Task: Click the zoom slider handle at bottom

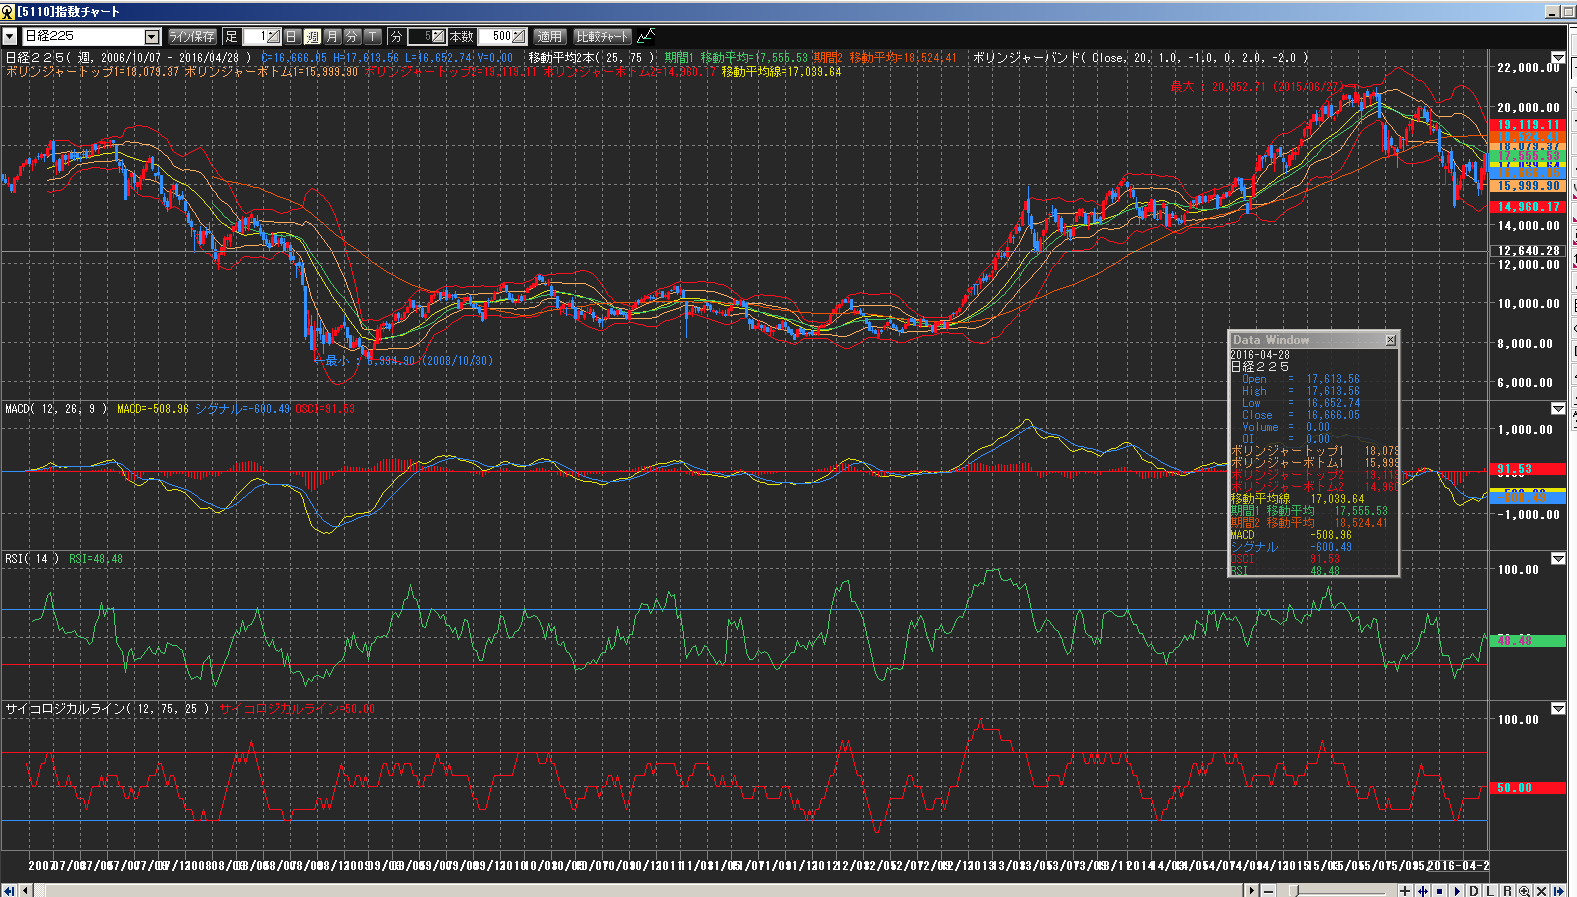Action: [x=1294, y=890]
